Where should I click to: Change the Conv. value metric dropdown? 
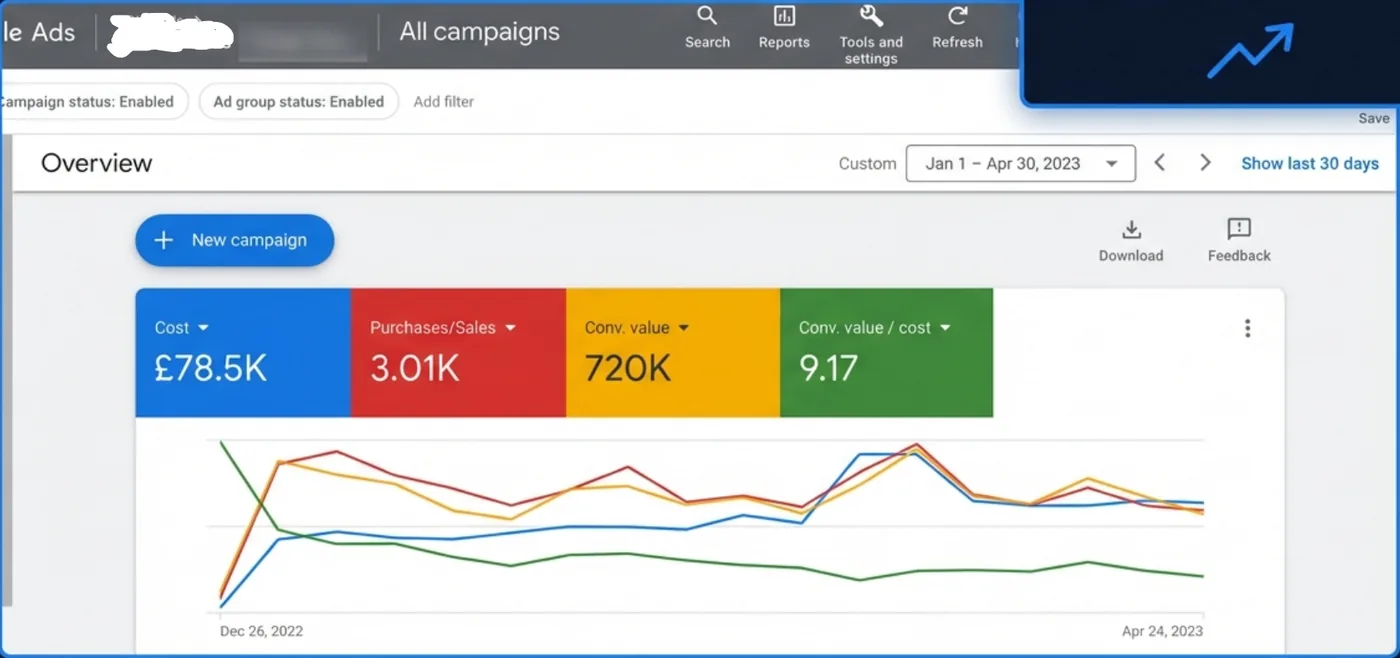637,328
